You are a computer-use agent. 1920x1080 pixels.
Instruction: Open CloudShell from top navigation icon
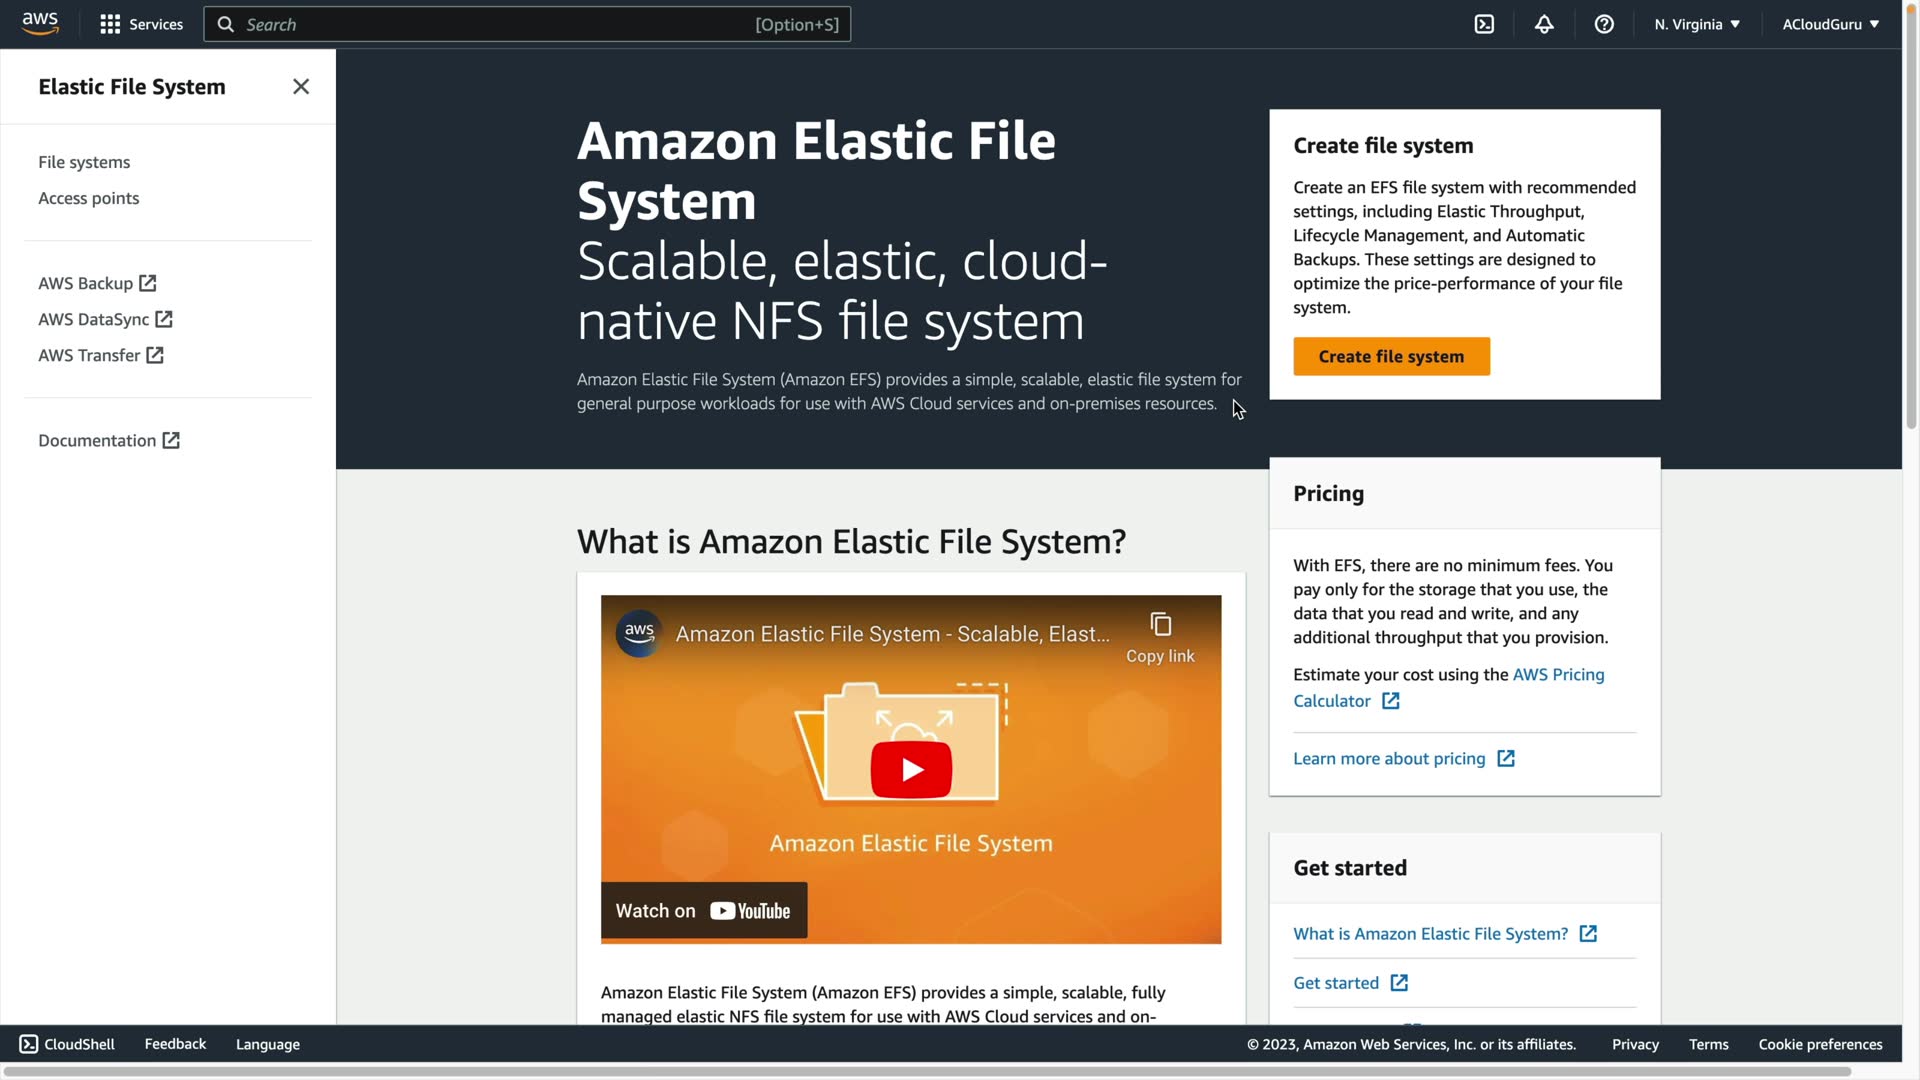(1484, 24)
